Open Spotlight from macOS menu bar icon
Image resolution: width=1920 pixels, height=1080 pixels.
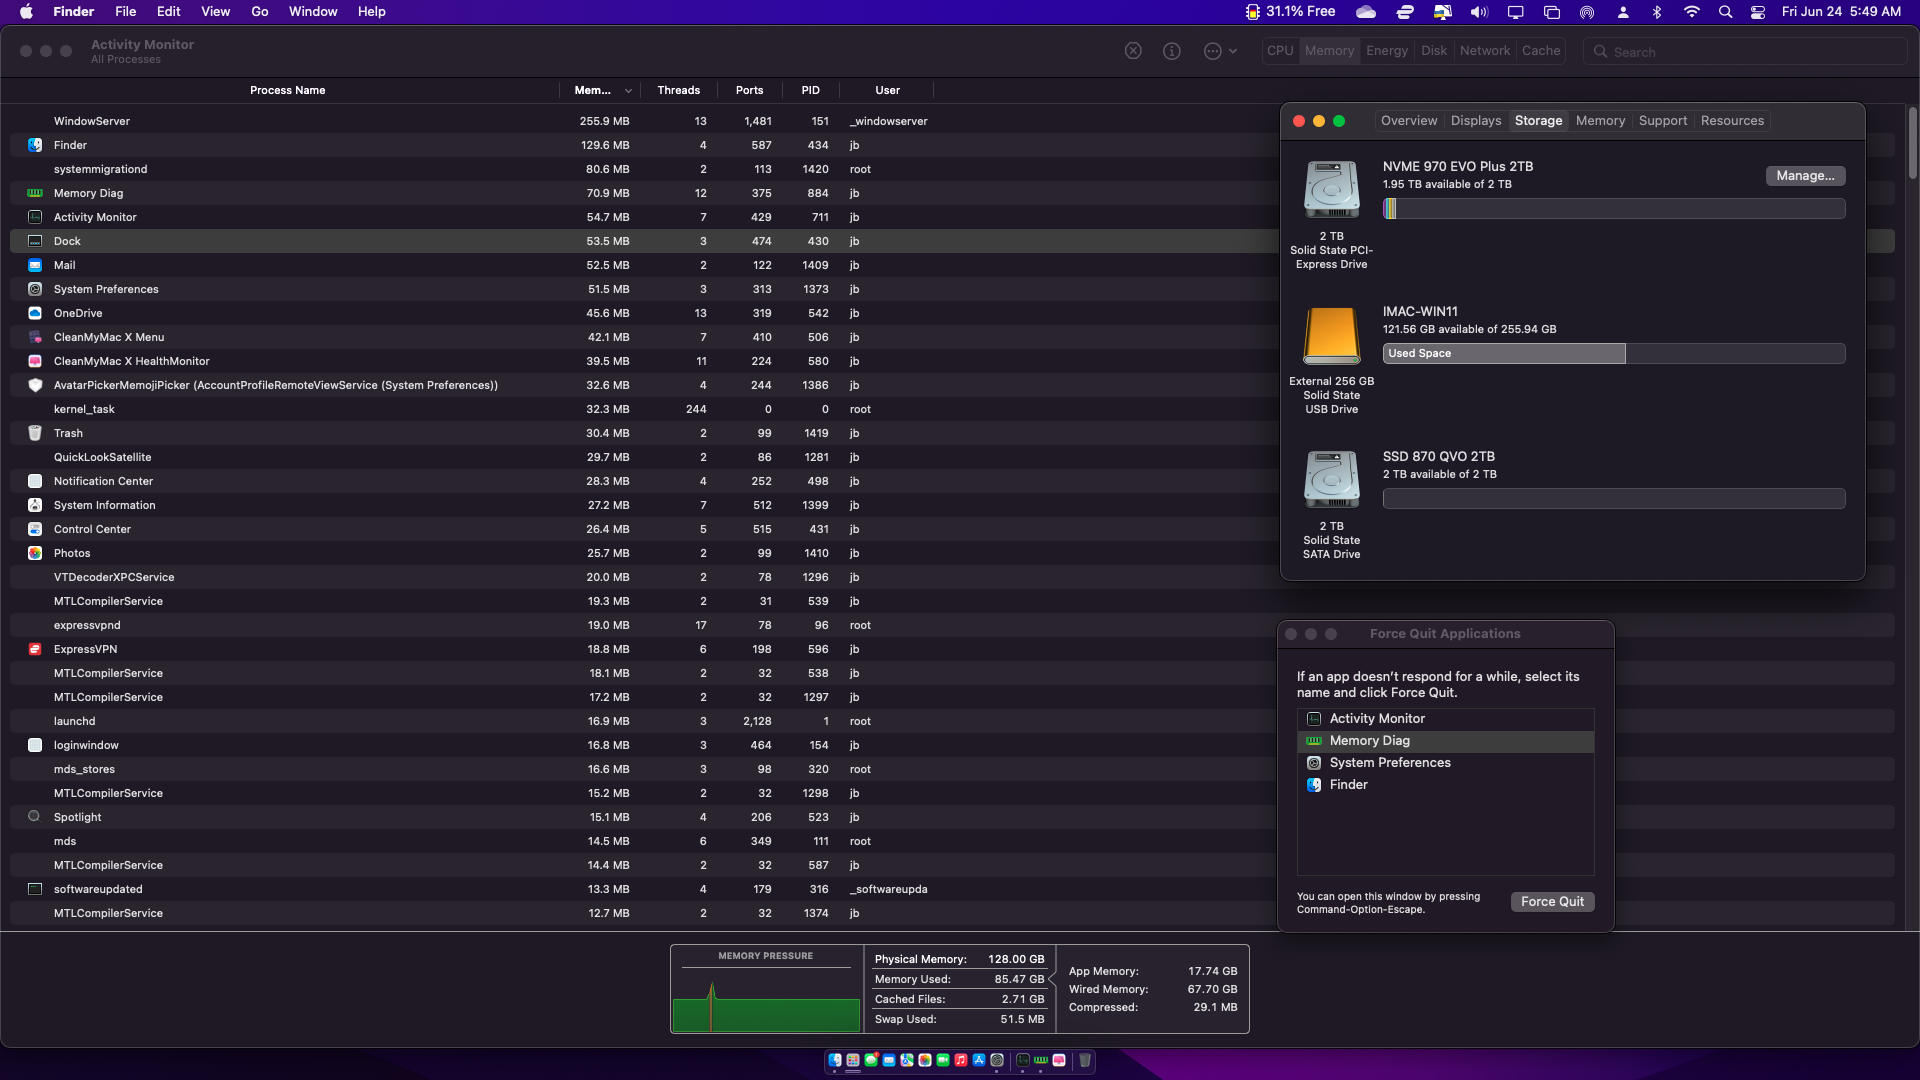[1726, 12]
